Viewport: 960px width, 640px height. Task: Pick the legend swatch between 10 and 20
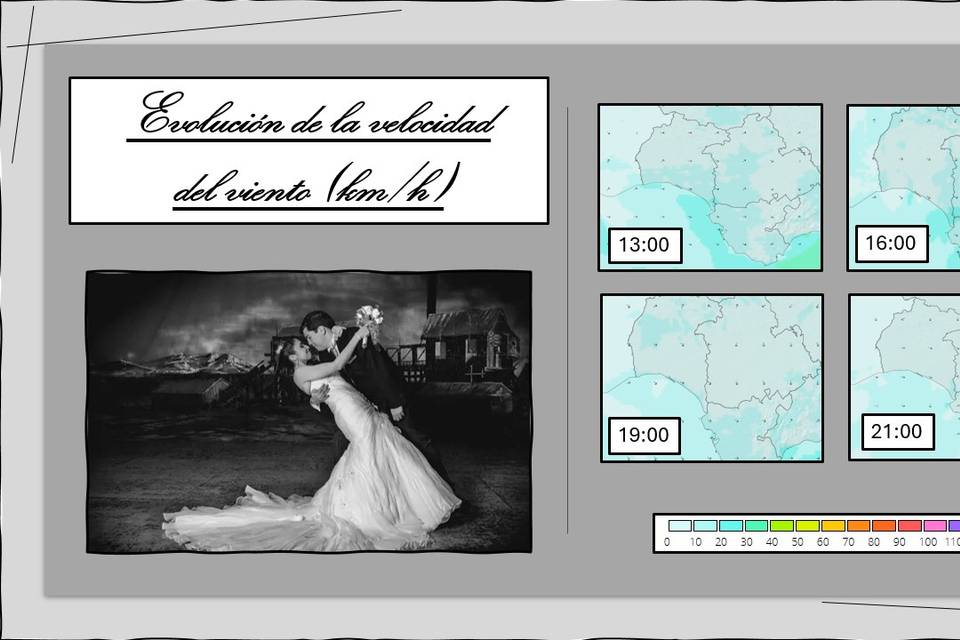705,525
